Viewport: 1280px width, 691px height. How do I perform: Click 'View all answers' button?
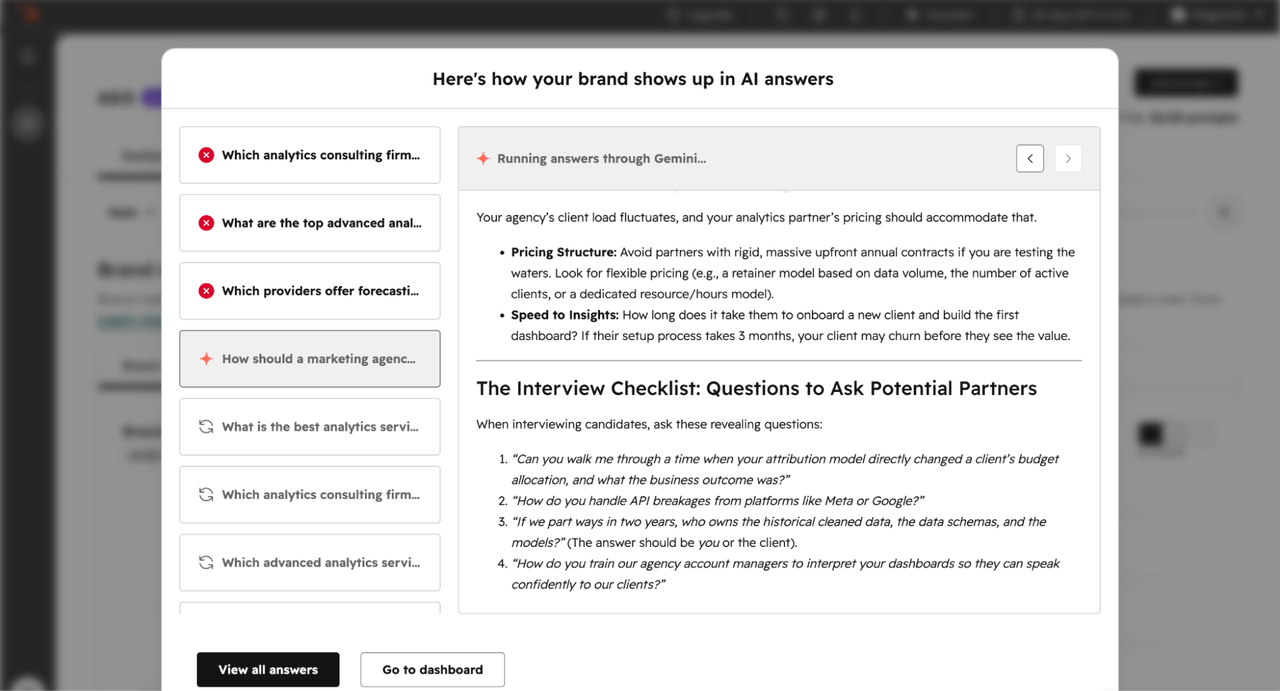pyautogui.click(x=268, y=670)
